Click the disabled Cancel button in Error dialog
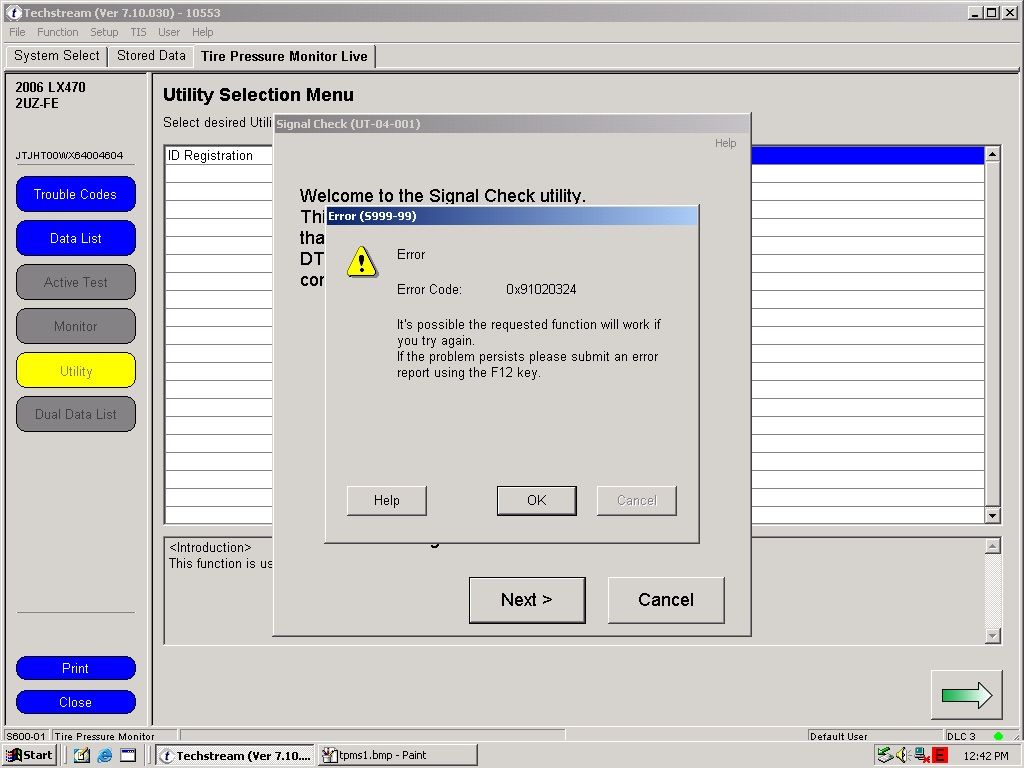 (x=637, y=500)
